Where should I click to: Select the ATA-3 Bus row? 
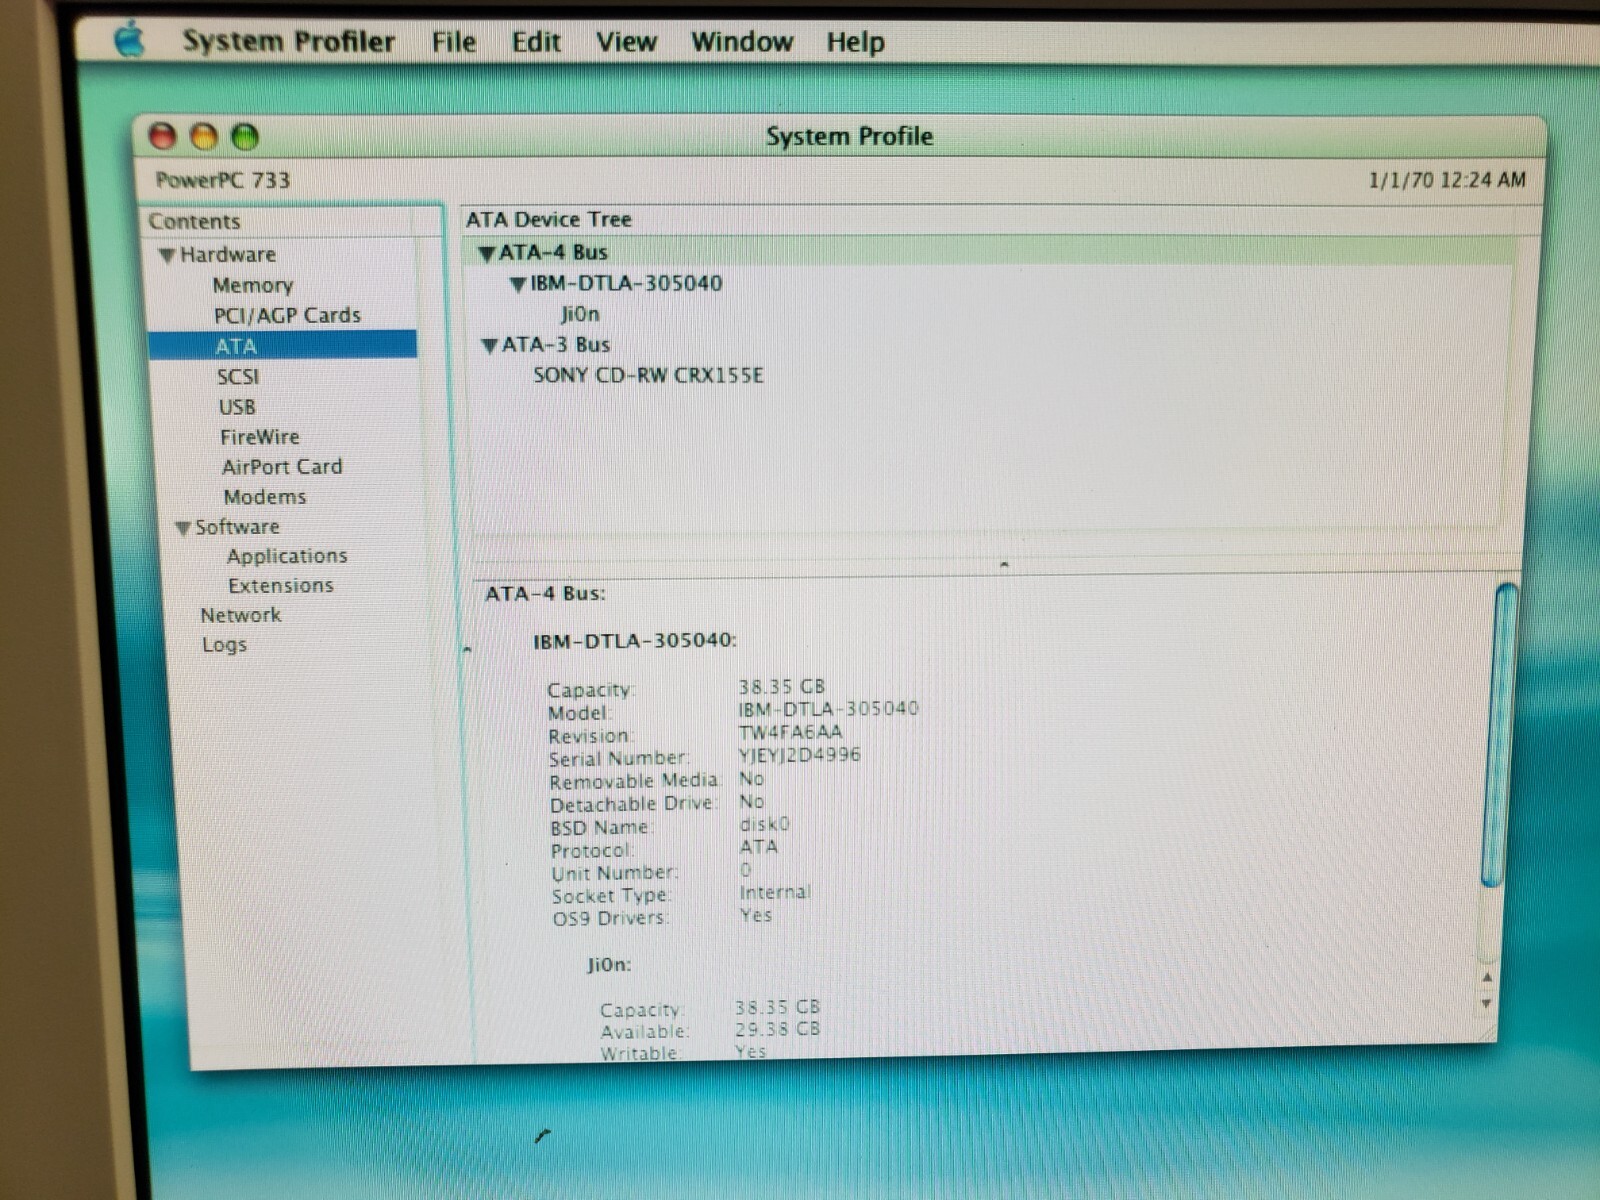tap(556, 345)
